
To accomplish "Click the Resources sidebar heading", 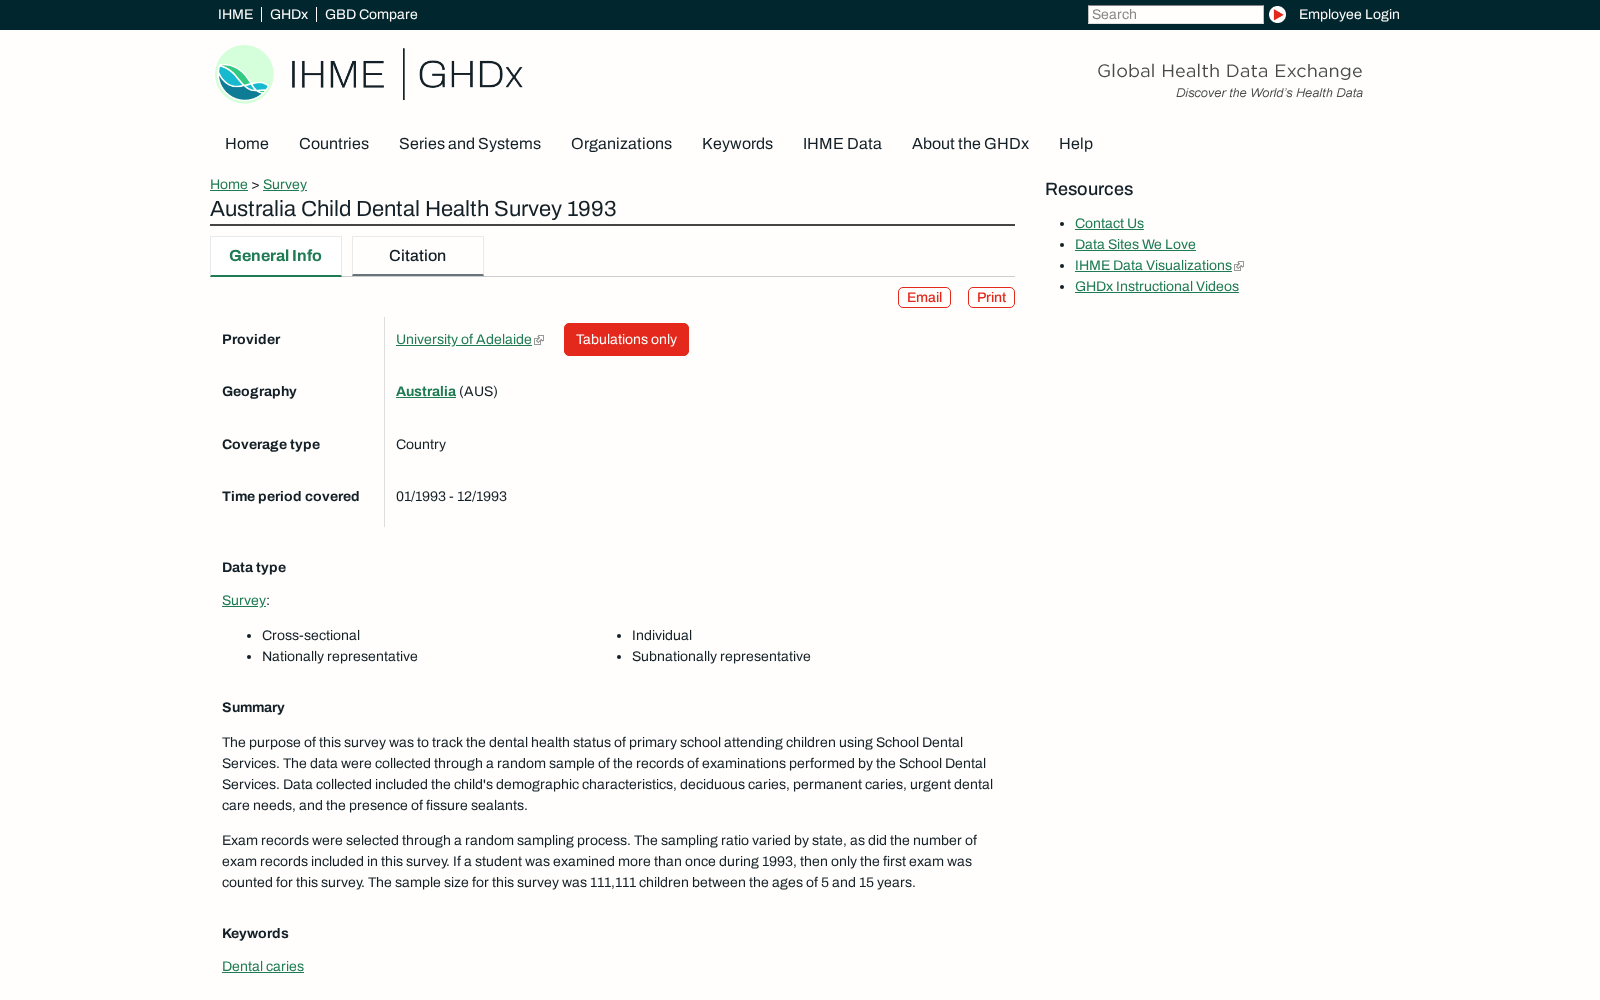I will [x=1089, y=190].
